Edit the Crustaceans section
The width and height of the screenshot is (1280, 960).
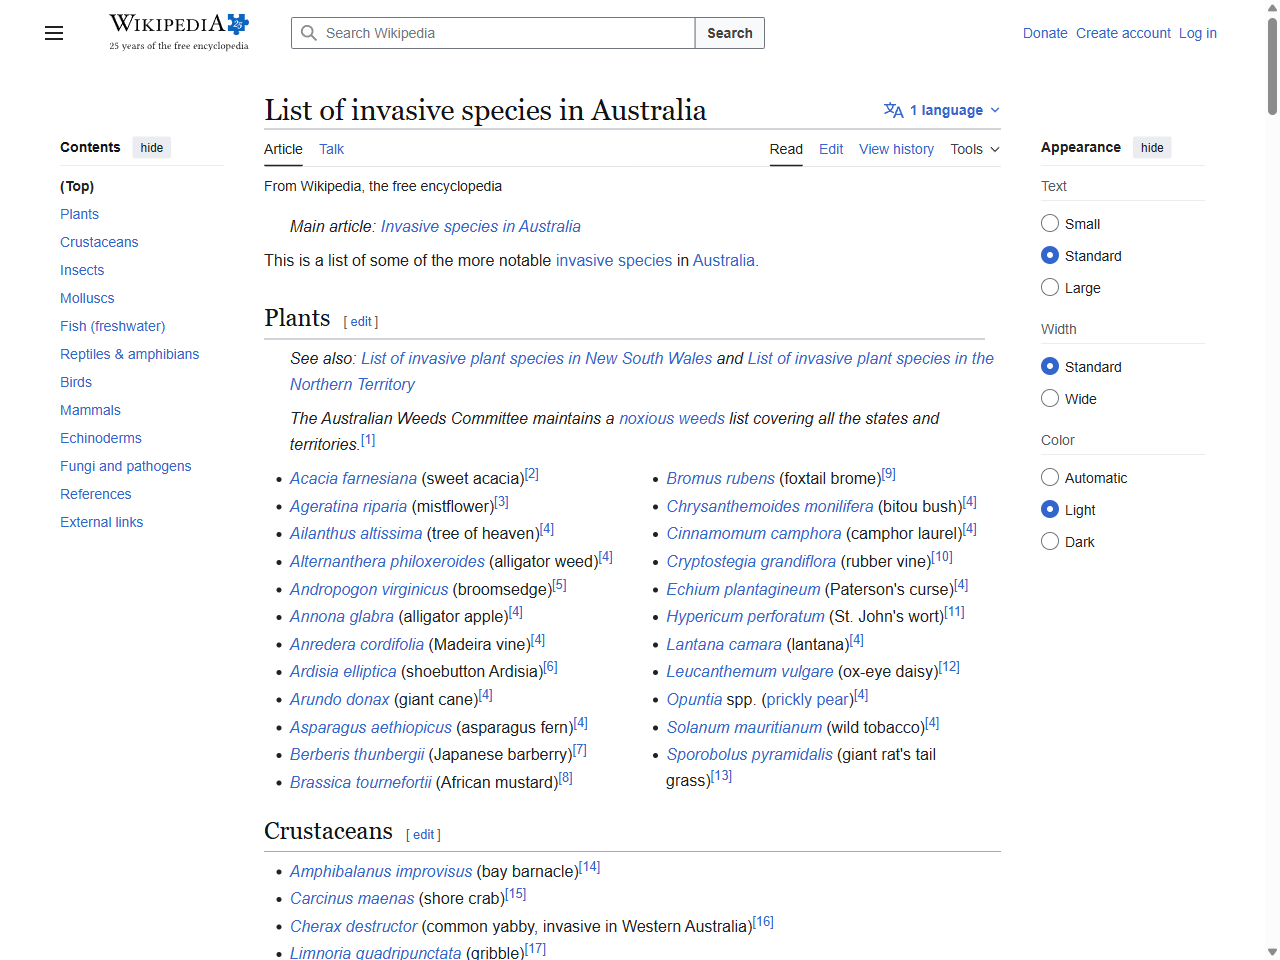point(424,835)
